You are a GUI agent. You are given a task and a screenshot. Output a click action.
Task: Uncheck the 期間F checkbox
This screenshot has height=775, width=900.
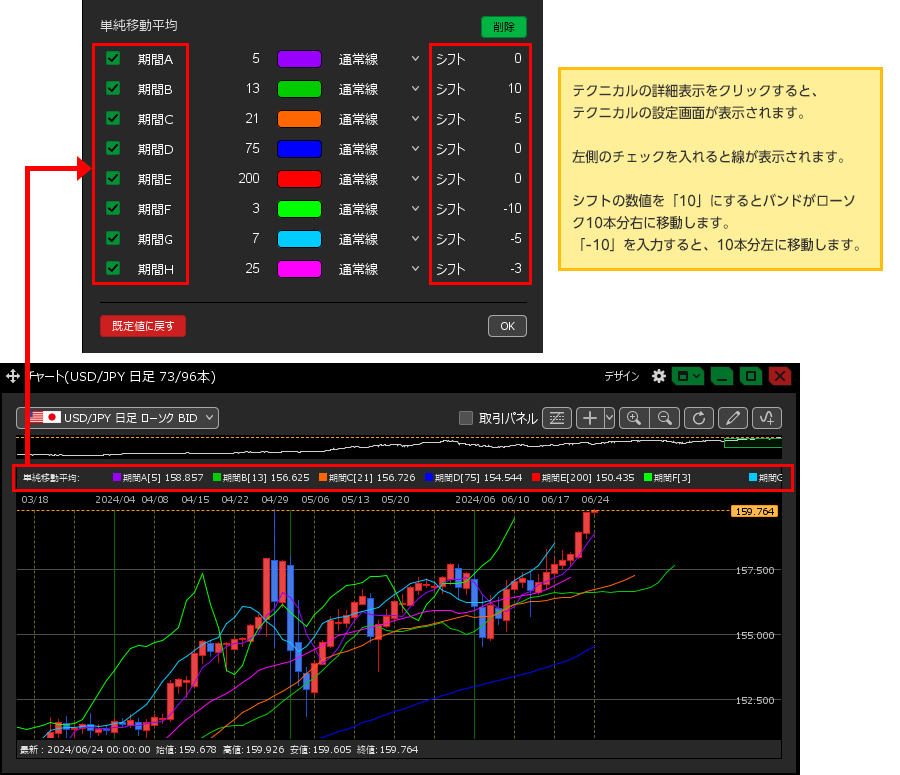coord(113,208)
